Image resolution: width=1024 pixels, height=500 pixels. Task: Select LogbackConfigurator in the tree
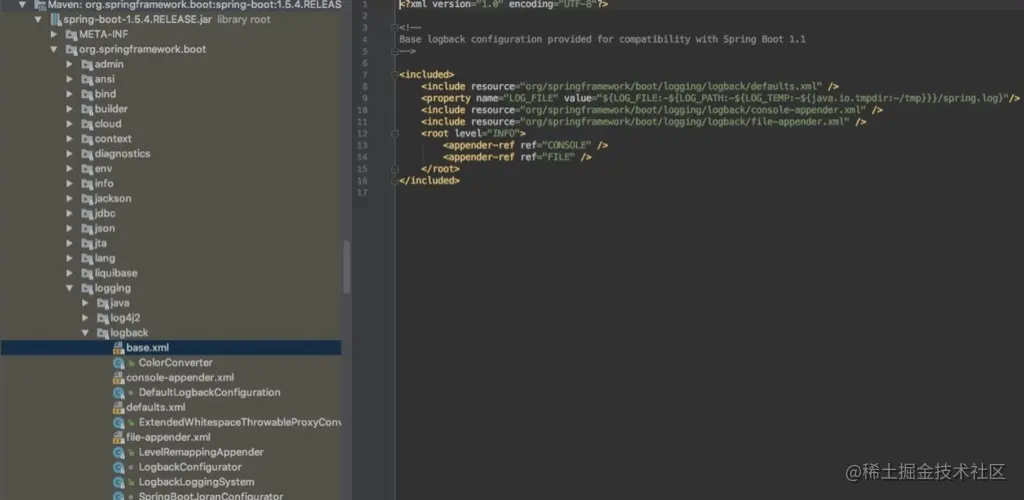[190, 467]
